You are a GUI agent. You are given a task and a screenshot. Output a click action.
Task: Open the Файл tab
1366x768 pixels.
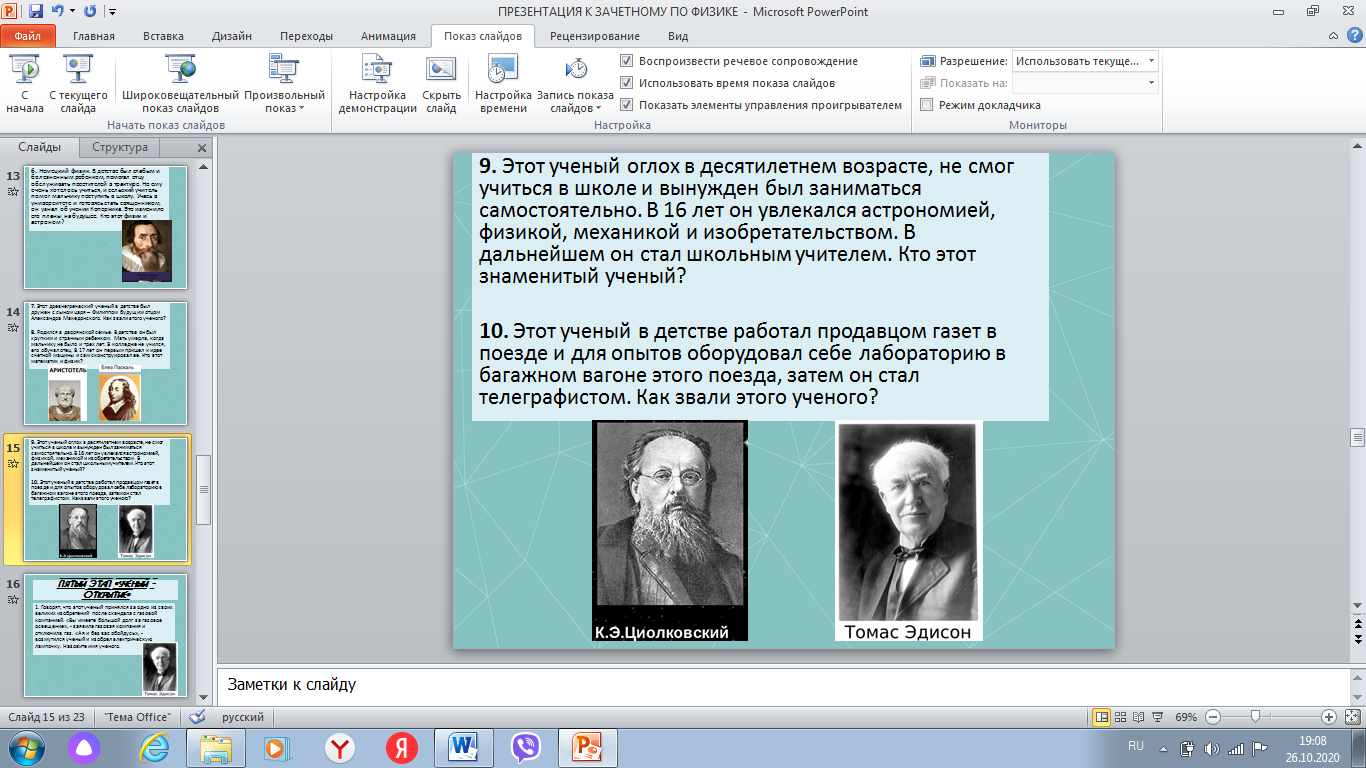click(28, 36)
